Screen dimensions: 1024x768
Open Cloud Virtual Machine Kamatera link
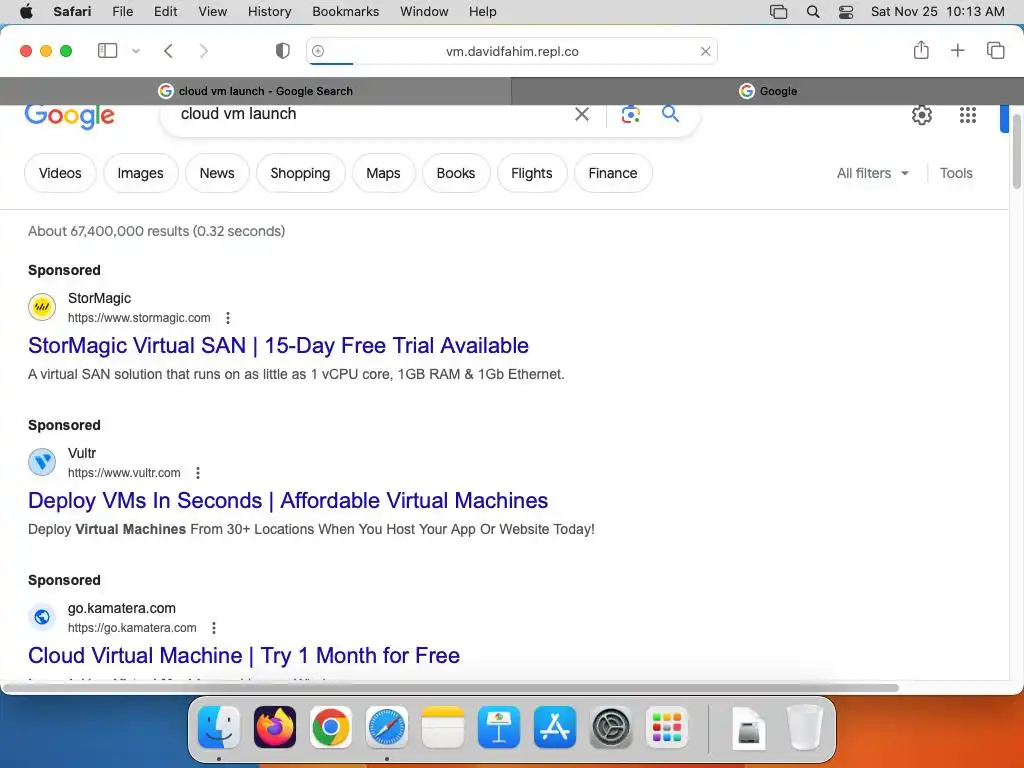(244, 655)
